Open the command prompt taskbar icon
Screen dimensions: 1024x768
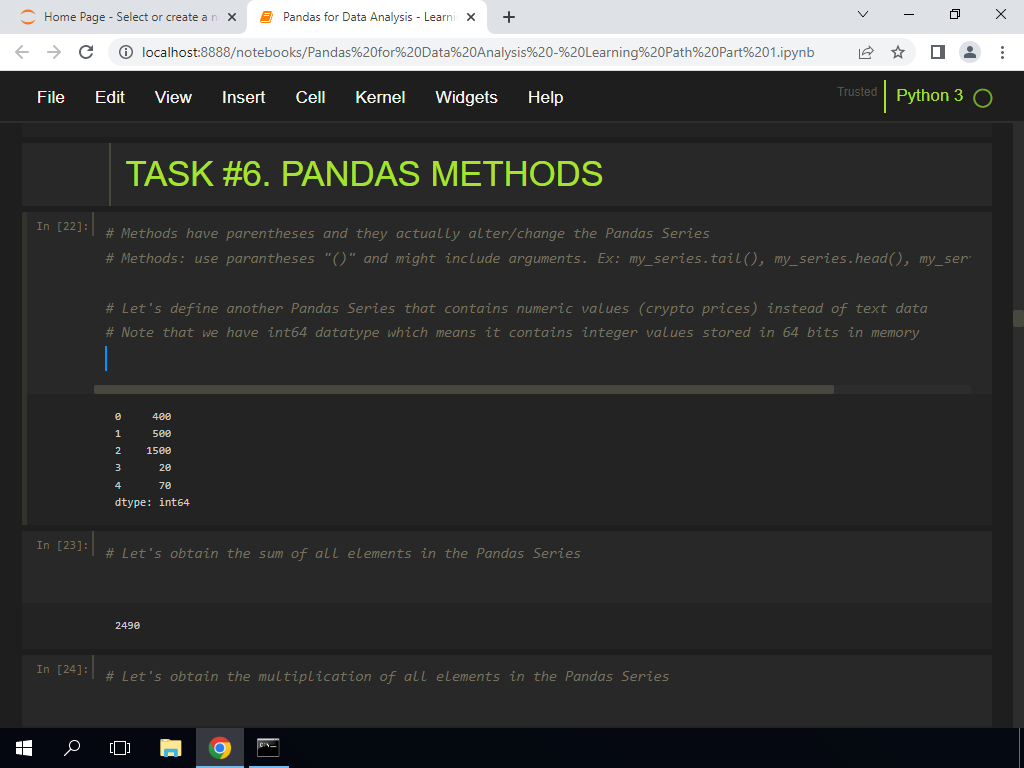[x=268, y=748]
